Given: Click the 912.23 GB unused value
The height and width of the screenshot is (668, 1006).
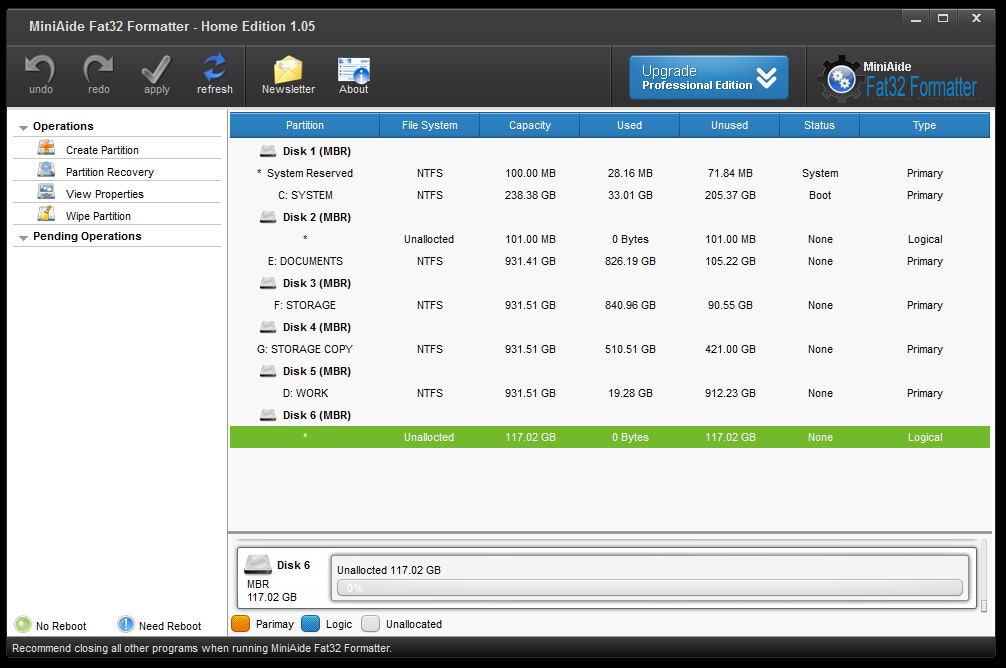Looking at the screenshot, I should pyautogui.click(x=730, y=393).
